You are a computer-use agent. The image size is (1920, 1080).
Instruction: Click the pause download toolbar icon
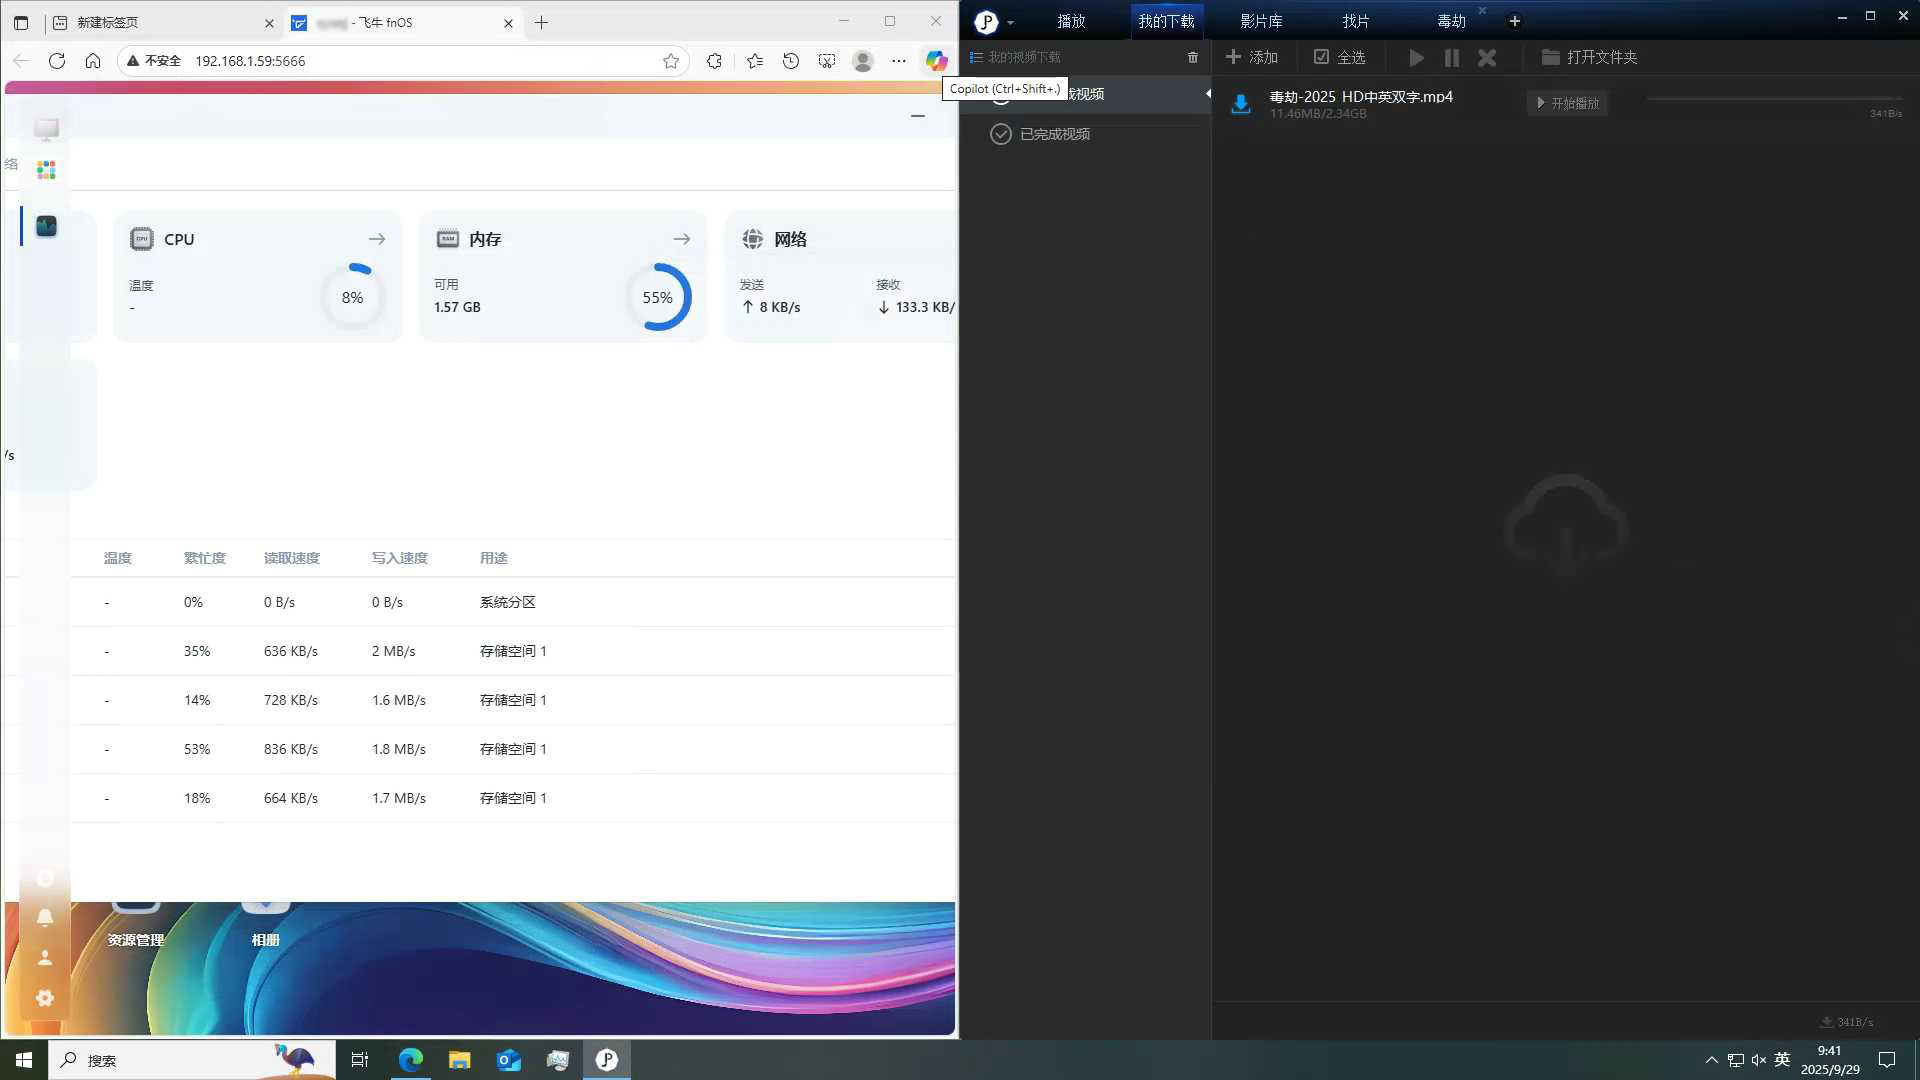[x=1452, y=58]
